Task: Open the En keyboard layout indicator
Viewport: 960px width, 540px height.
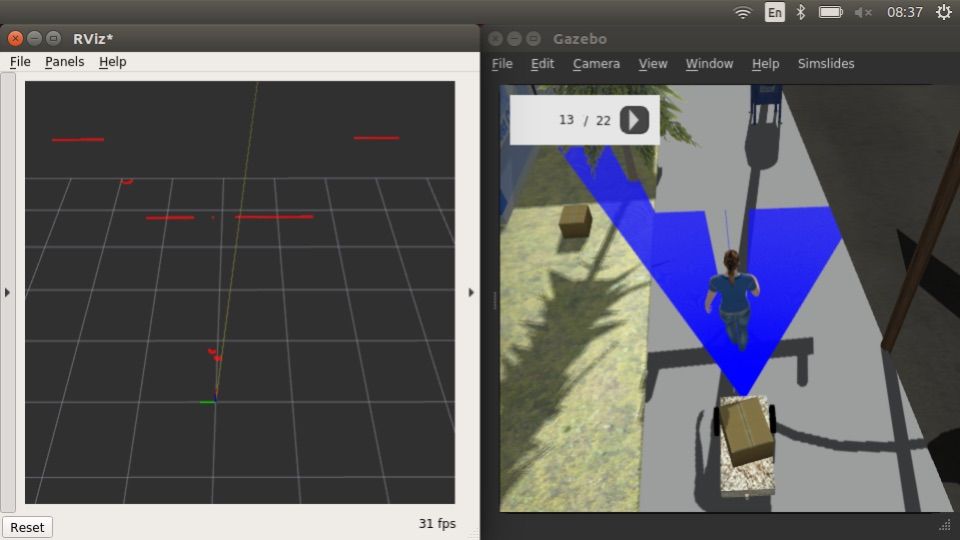Action: 774,12
